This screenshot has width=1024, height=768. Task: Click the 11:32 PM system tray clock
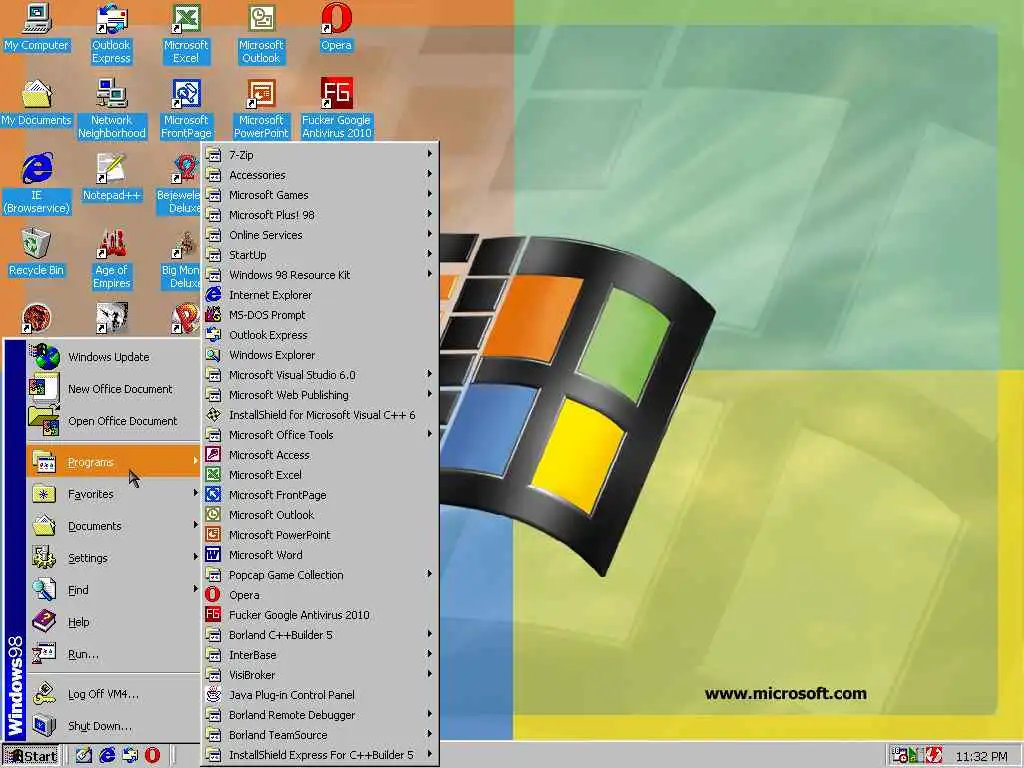pos(981,757)
